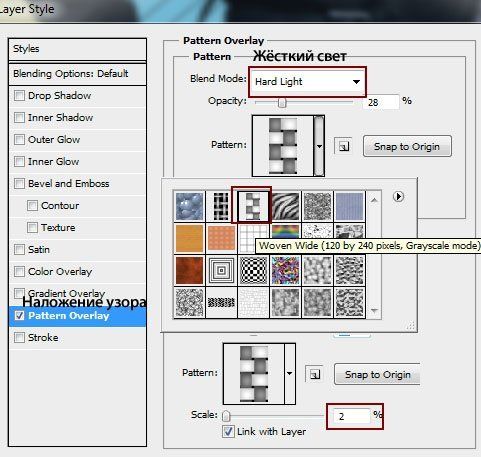Choose the rainbow tie-dye pattern swatch
The image size is (481, 457).
point(285,231)
